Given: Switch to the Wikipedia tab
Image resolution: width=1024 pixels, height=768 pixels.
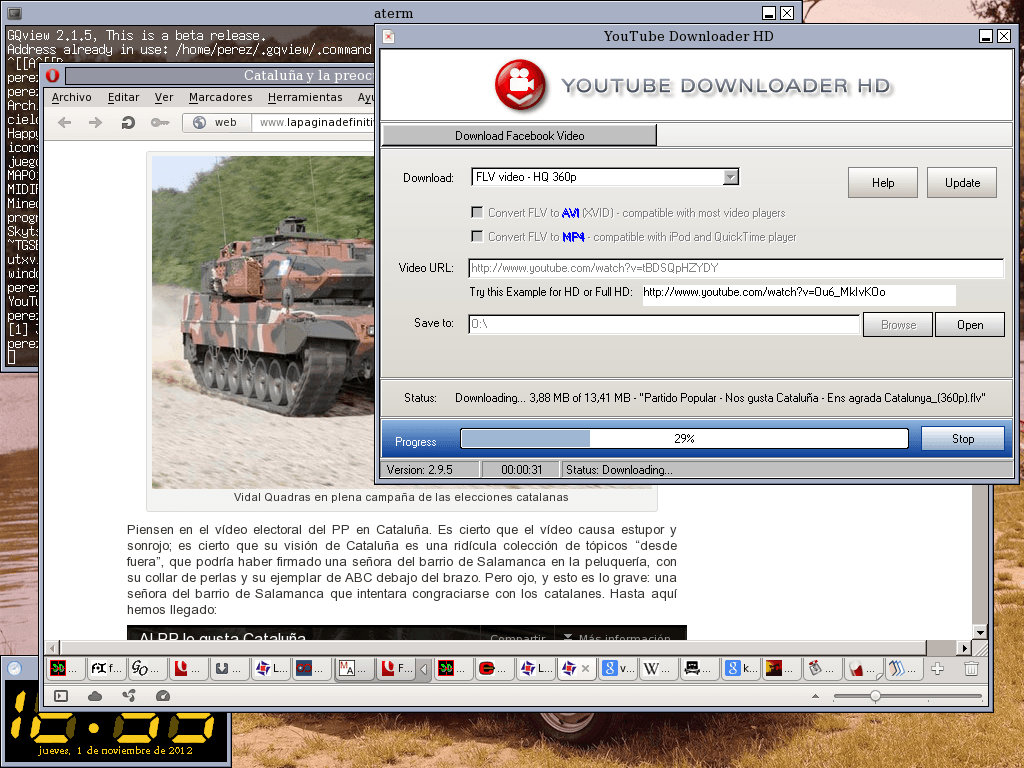Looking at the screenshot, I should [658, 669].
